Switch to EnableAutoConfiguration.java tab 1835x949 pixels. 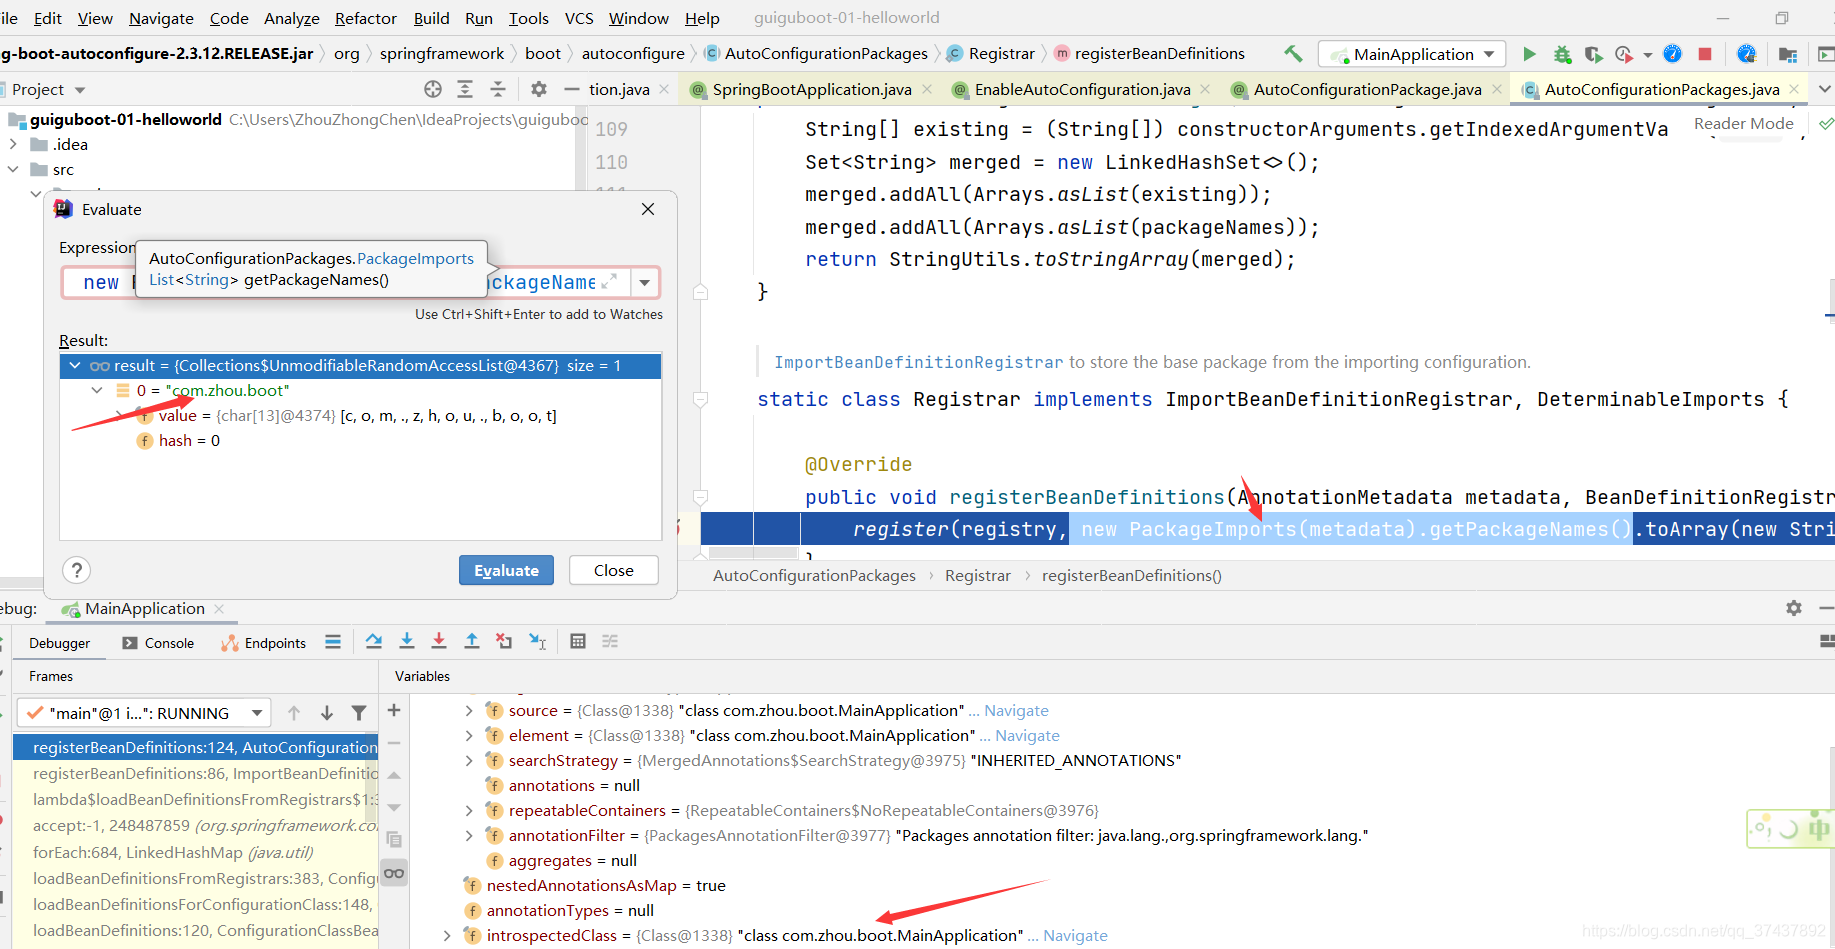click(1082, 89)
